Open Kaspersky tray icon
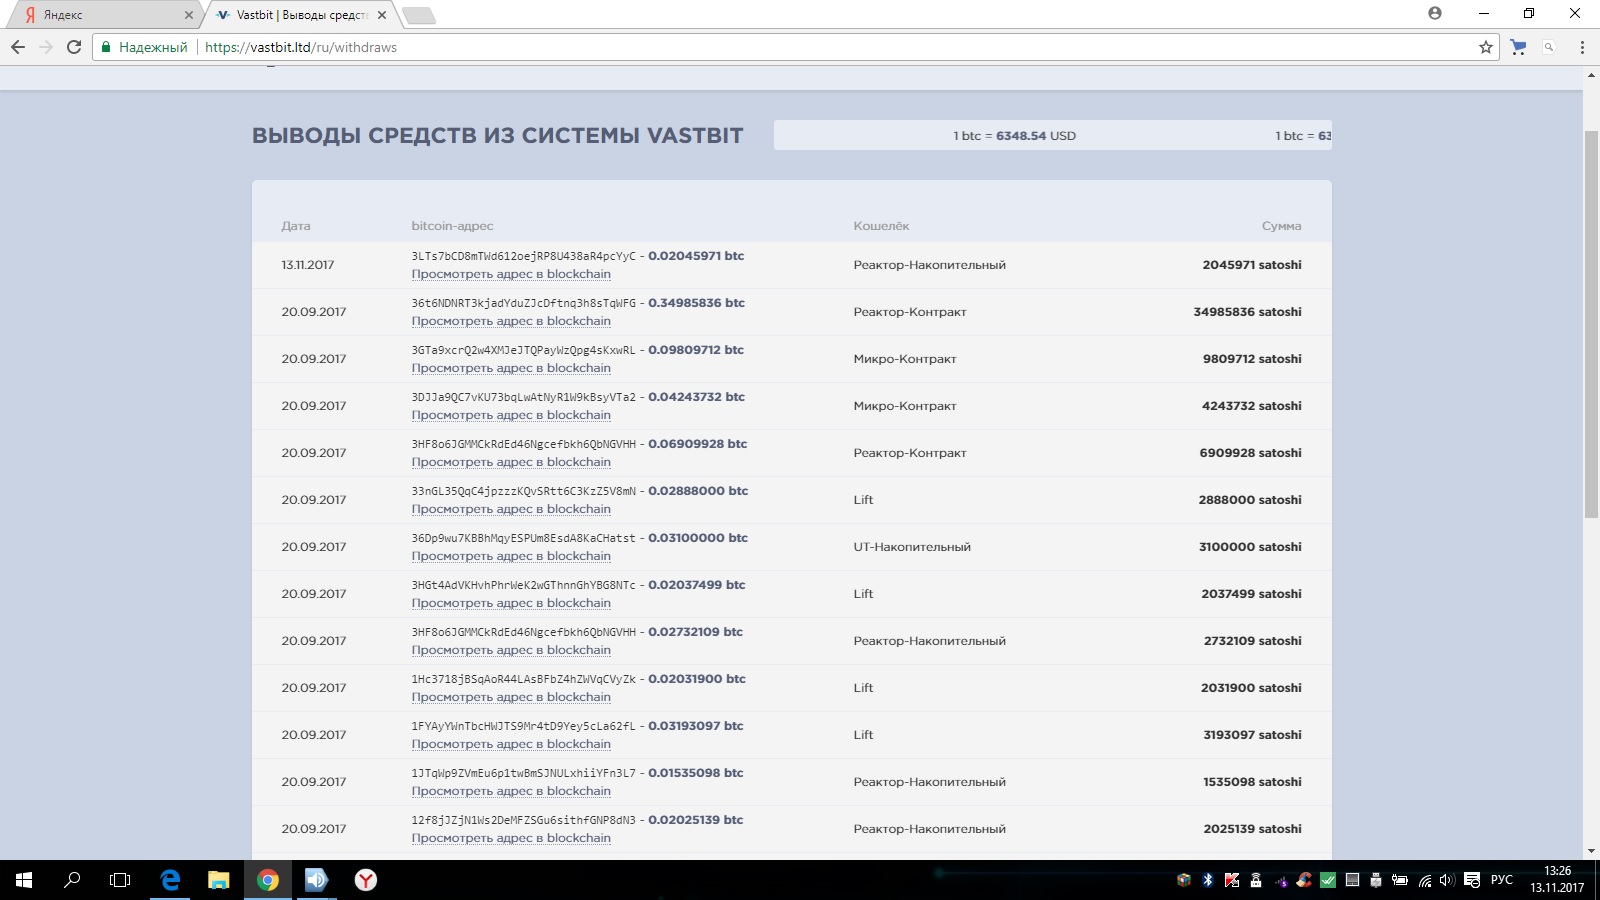Screen dimensions: 1600x900 (1232, 880)
